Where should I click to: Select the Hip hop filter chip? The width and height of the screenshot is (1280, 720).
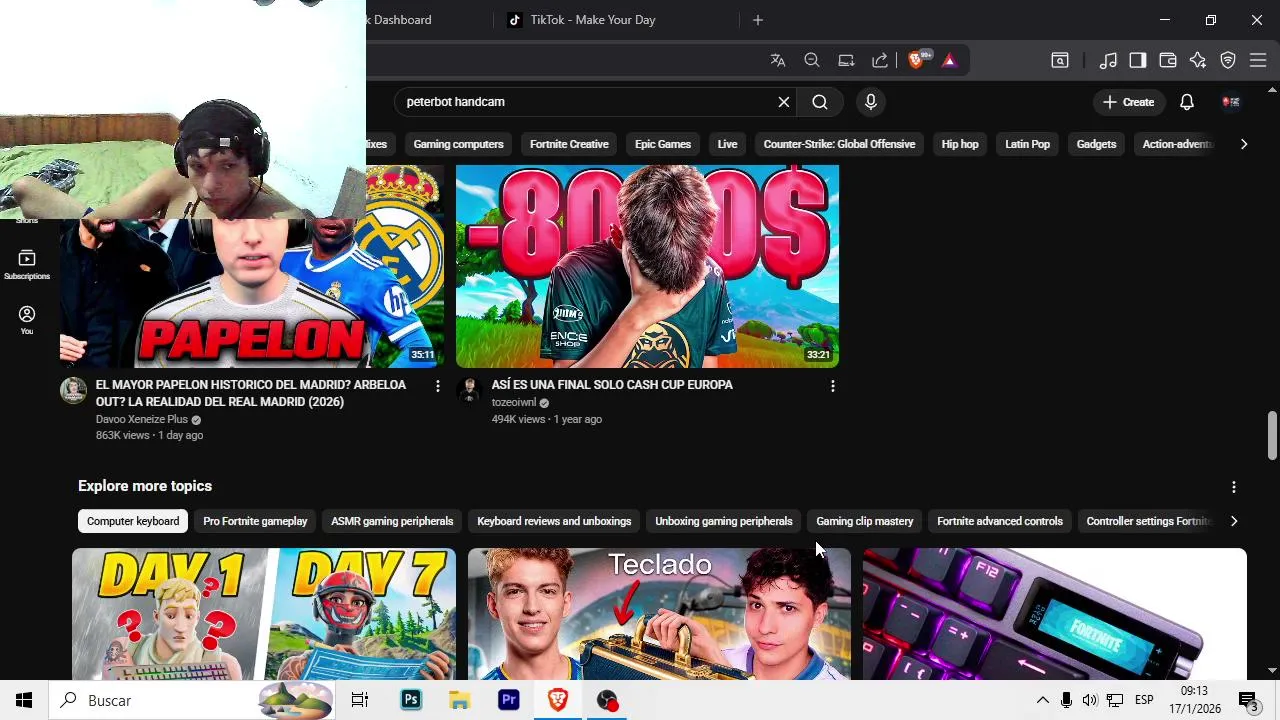960,144
